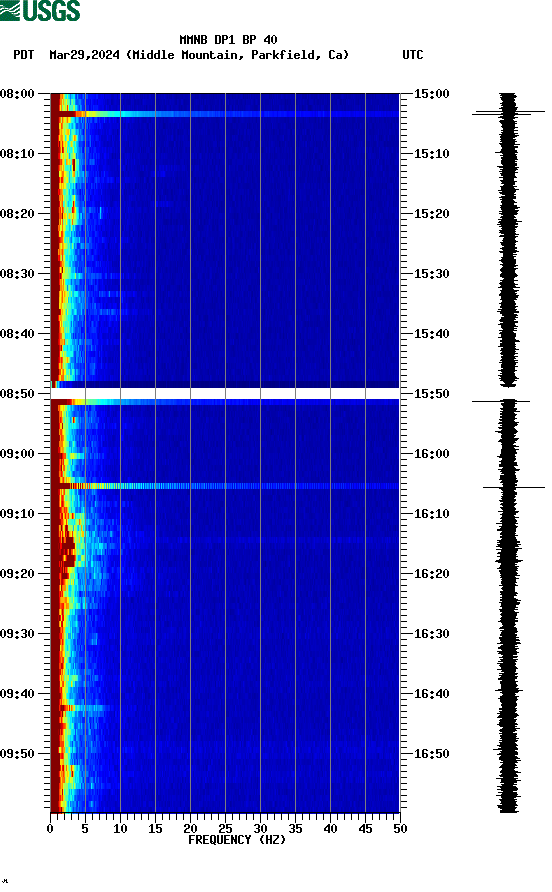Image resolution: width=552 pixels, height=892 pixels.
Task: Click the seismogram spike near 15:03 UTC
Action: pos(508,113)
